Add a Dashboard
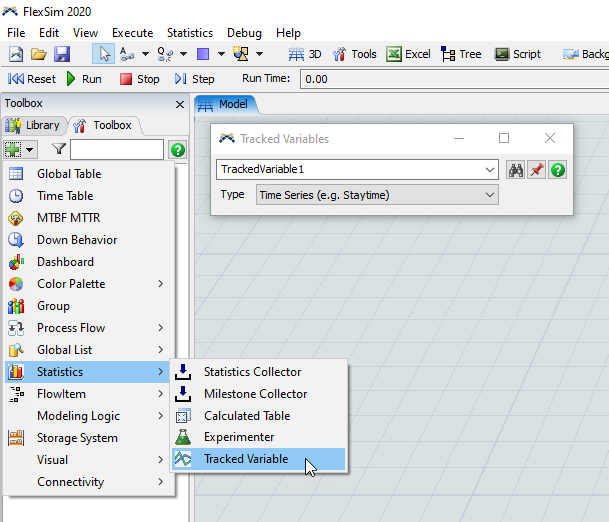This screenshot has height=522, width=609. 88,262
